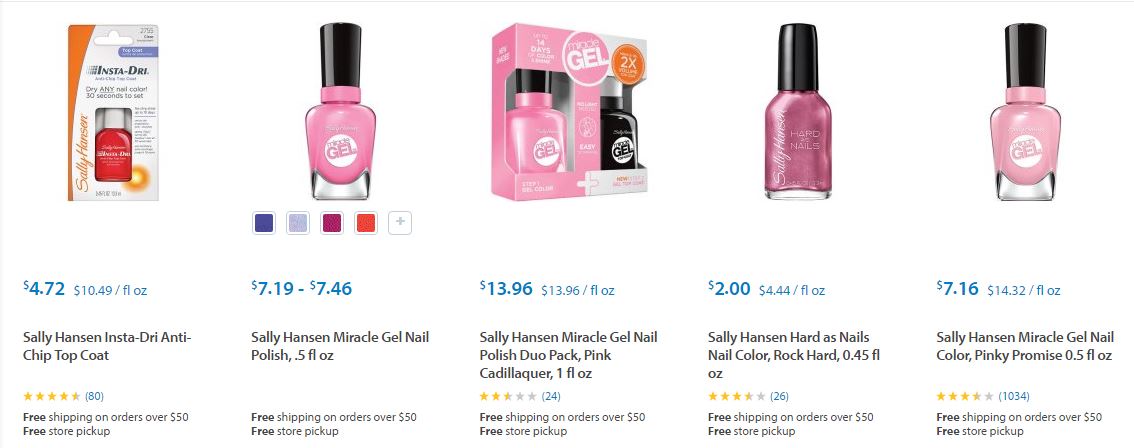Image resolution: width=1134 pixels, height=448 pixels.
Task: Pick the red color swatch
Action: click(366, 223)
